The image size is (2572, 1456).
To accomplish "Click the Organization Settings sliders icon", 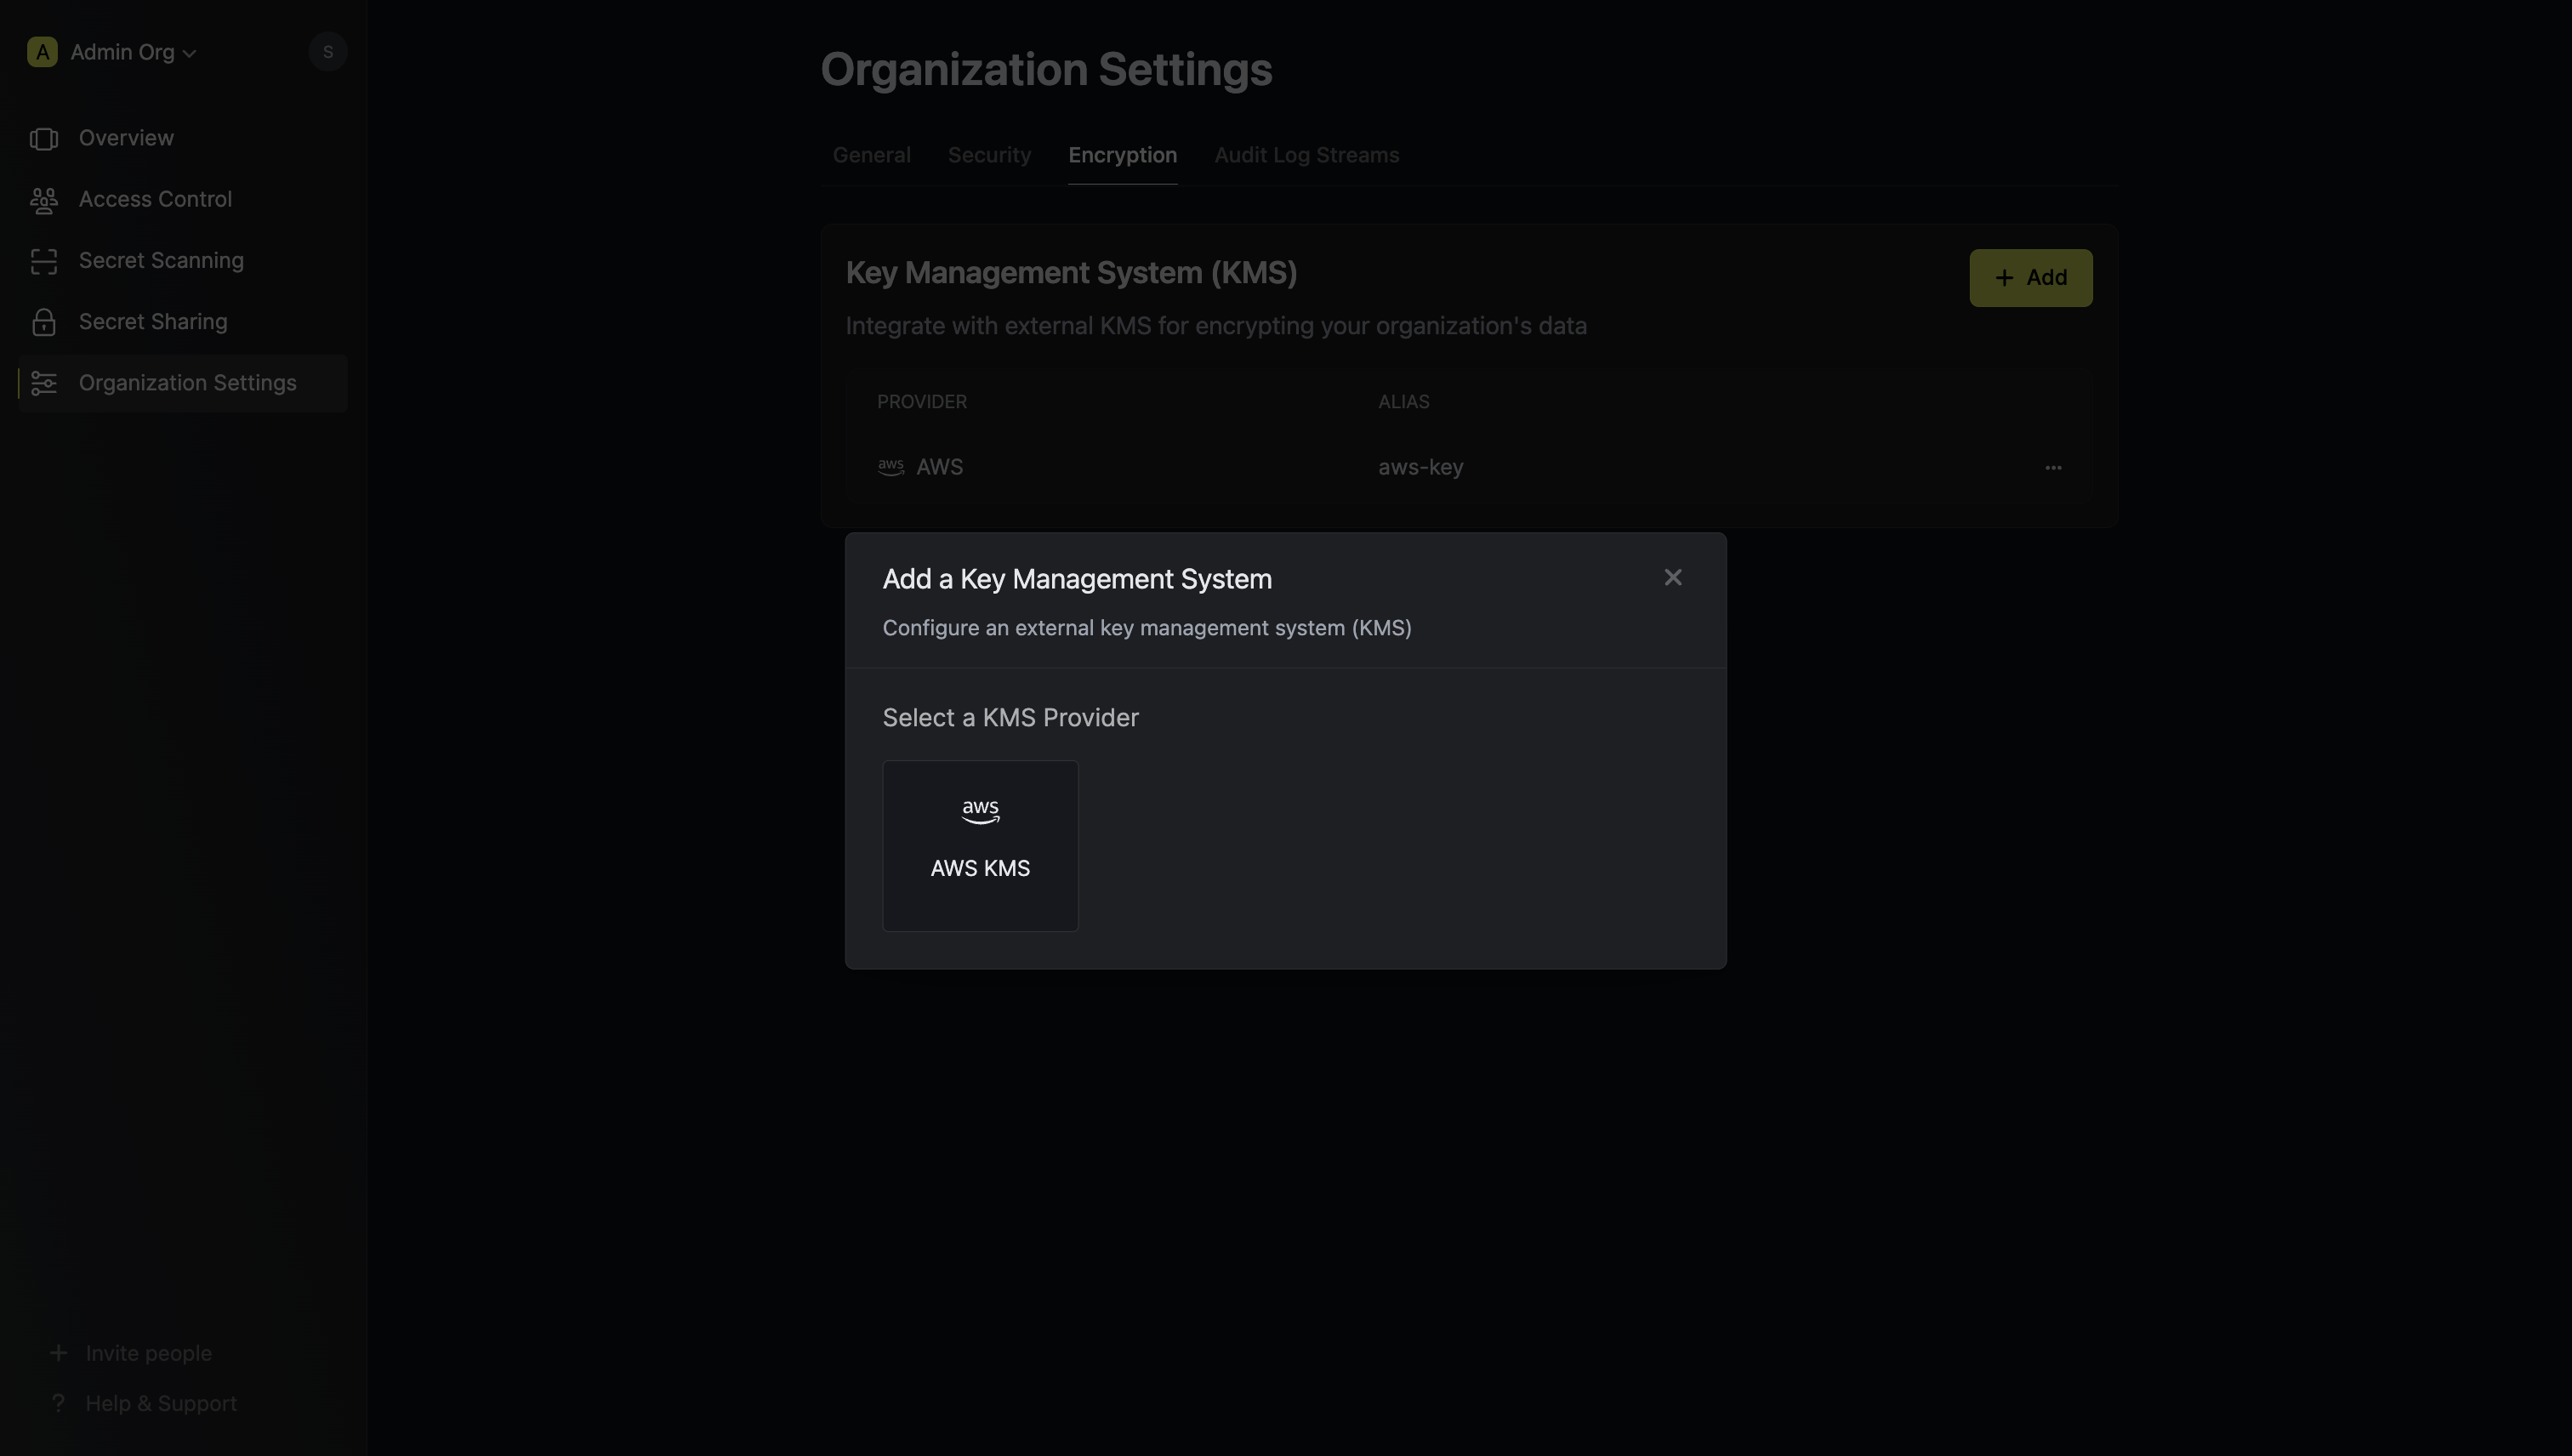I will (44, 383).
